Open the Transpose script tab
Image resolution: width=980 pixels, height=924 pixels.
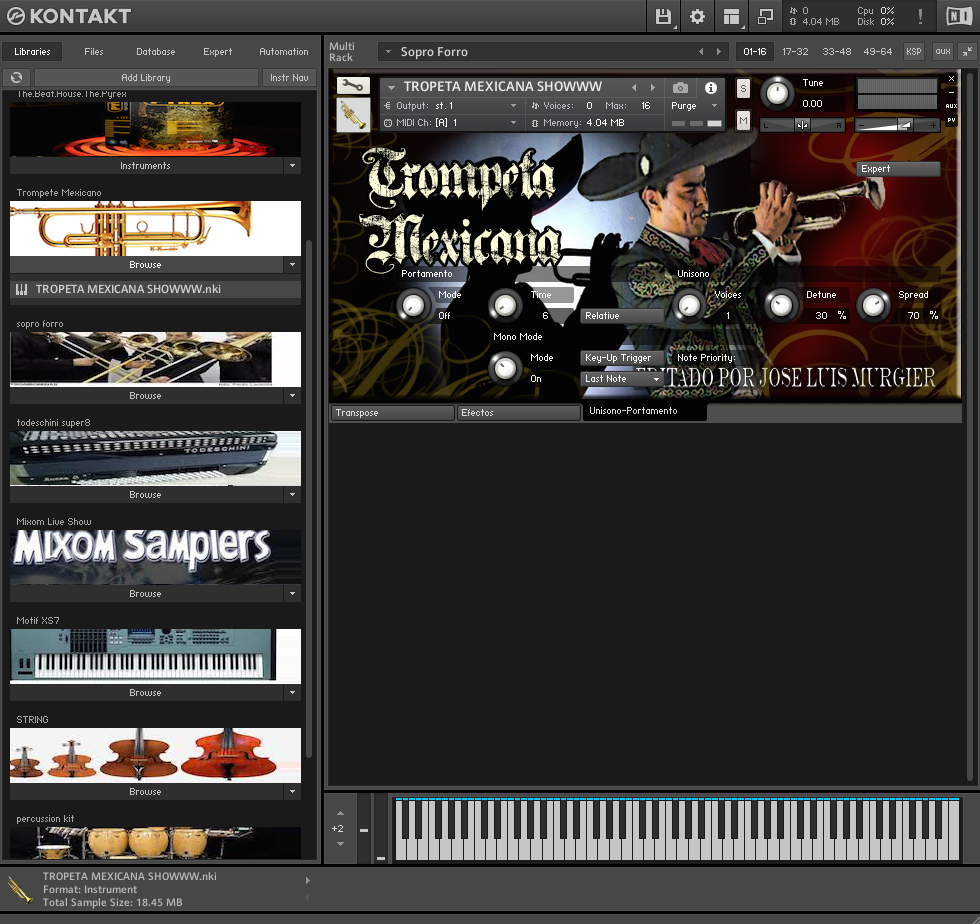tap(392, 413)
